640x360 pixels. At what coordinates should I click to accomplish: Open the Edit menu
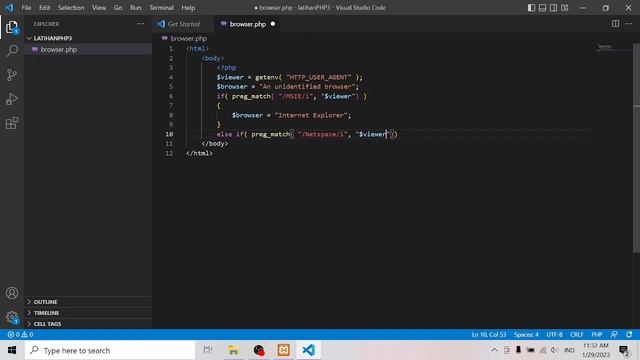point(44,8)
